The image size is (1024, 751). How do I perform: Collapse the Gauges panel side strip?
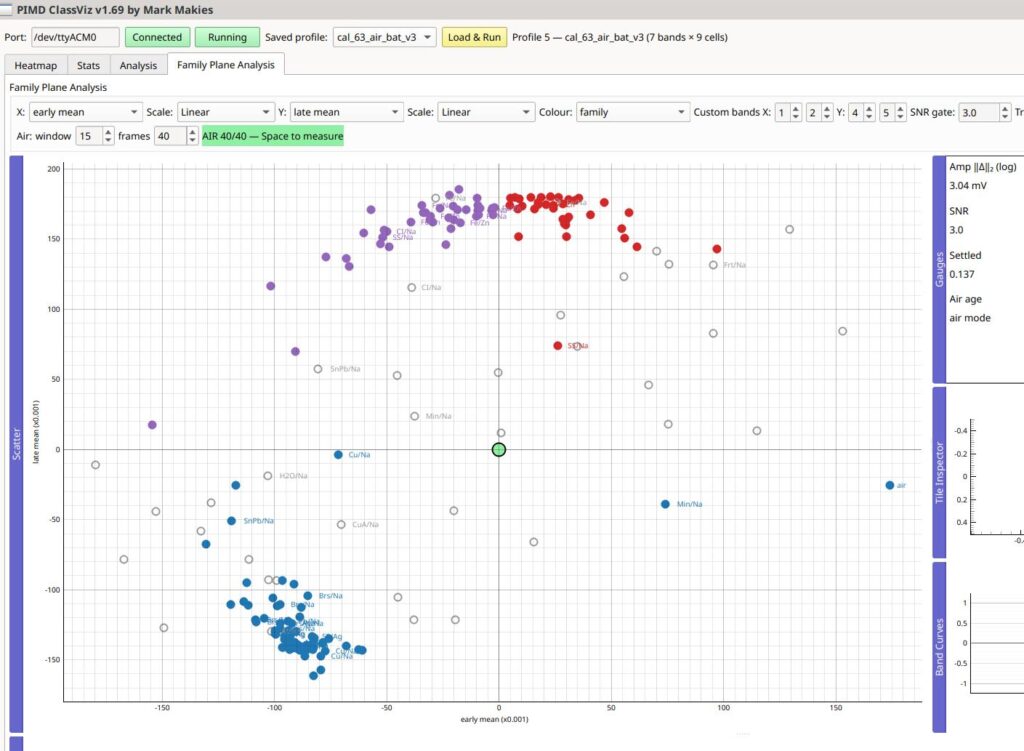click(x=939, y=269)
